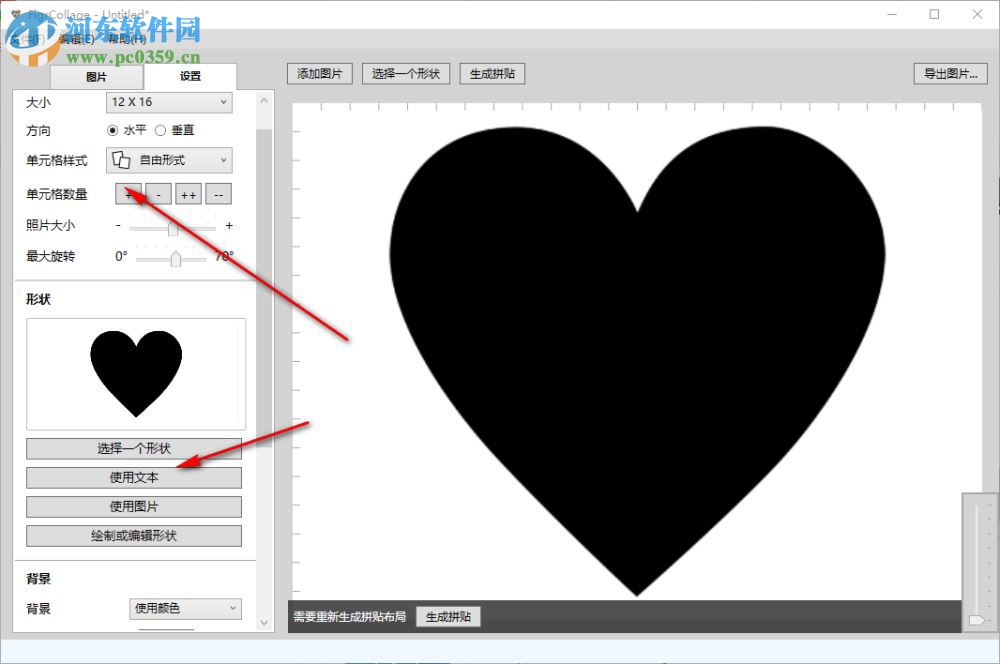
Task: Click the - cell count button
Action: (158, 193)
